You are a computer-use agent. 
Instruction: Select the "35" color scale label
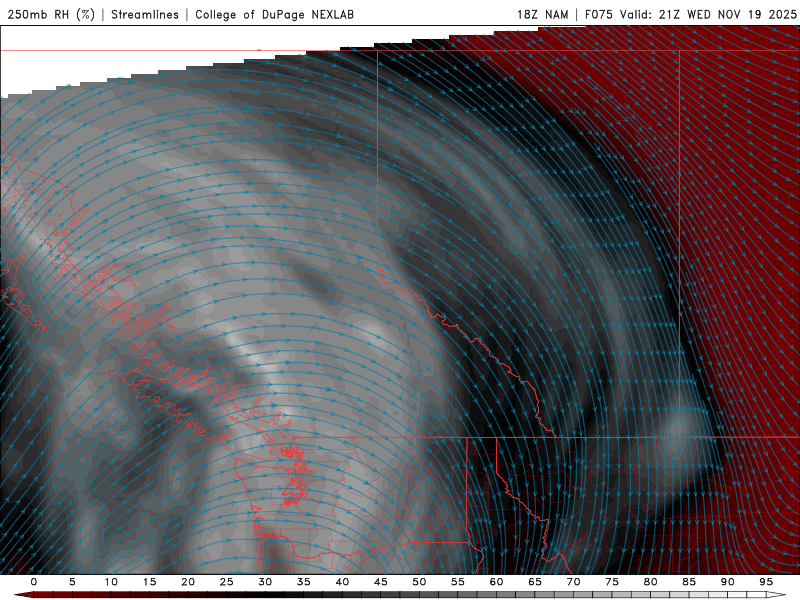click(303, 582)
